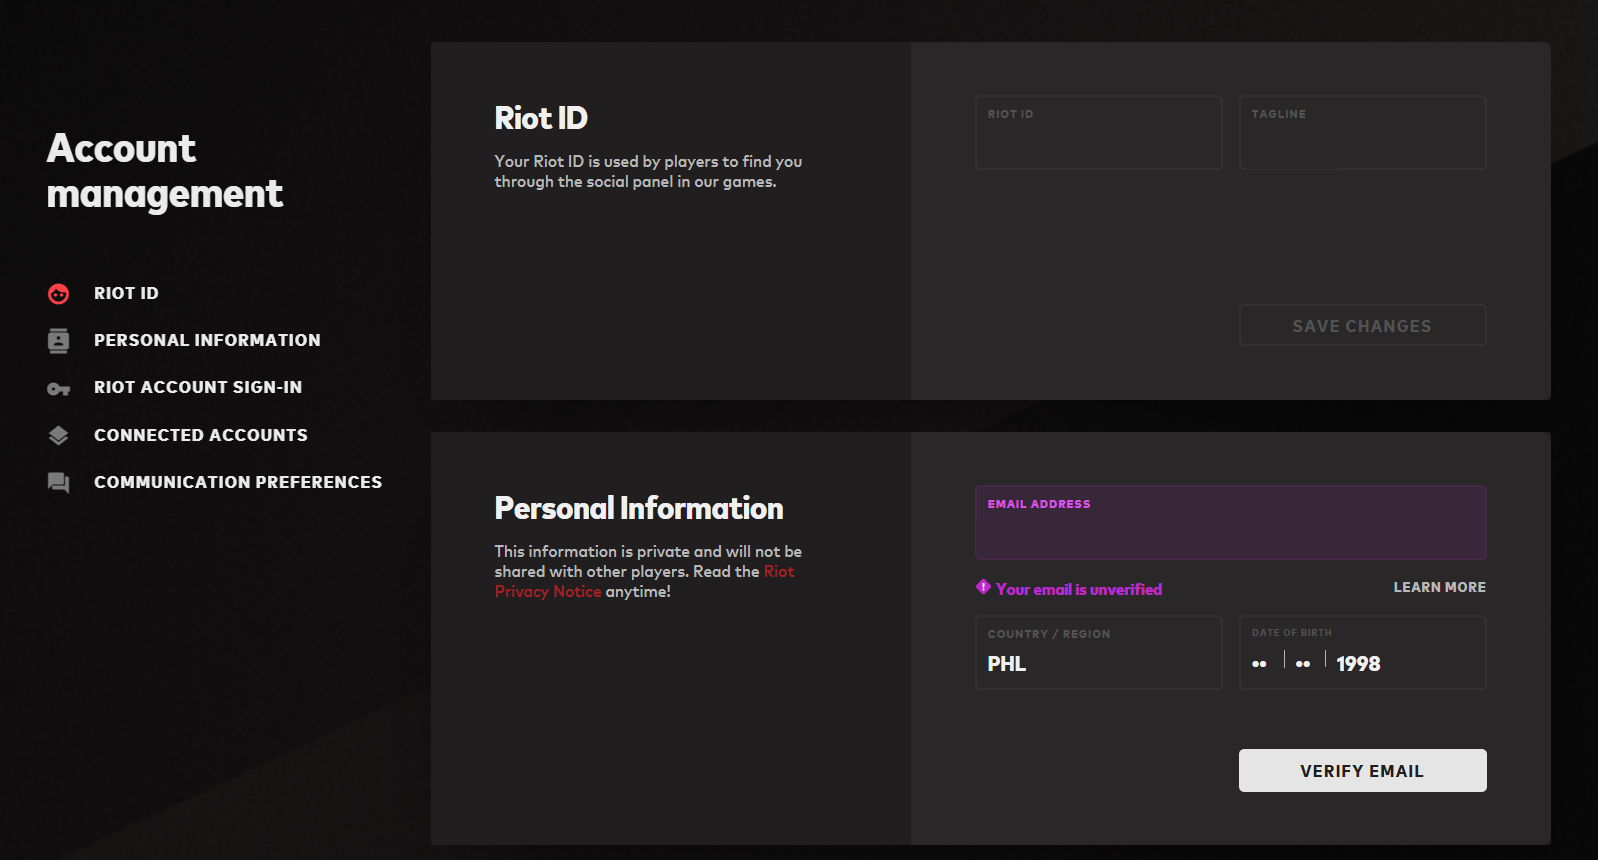Click the VERIFY EMAIL button
Image resolution: width=1598 pixels, height=860 pixels.
(x=1362, y=770)
